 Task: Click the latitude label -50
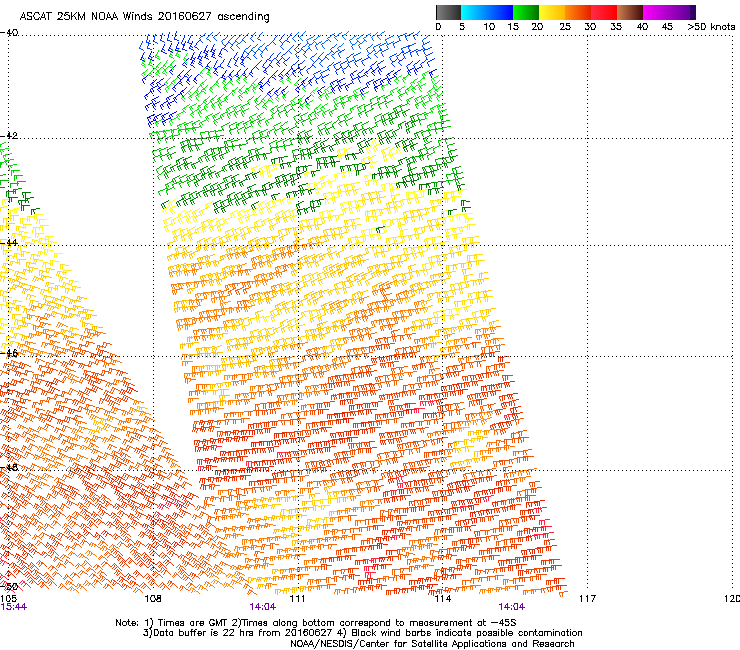pyautogui.click(x=9, y=586)
